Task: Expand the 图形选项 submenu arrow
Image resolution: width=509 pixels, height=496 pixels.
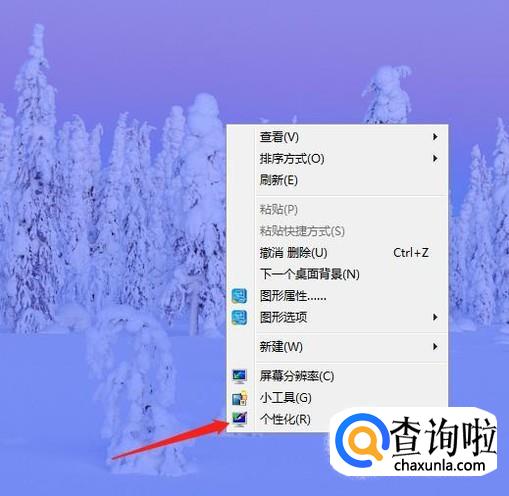Action: (x=435, y=317)
